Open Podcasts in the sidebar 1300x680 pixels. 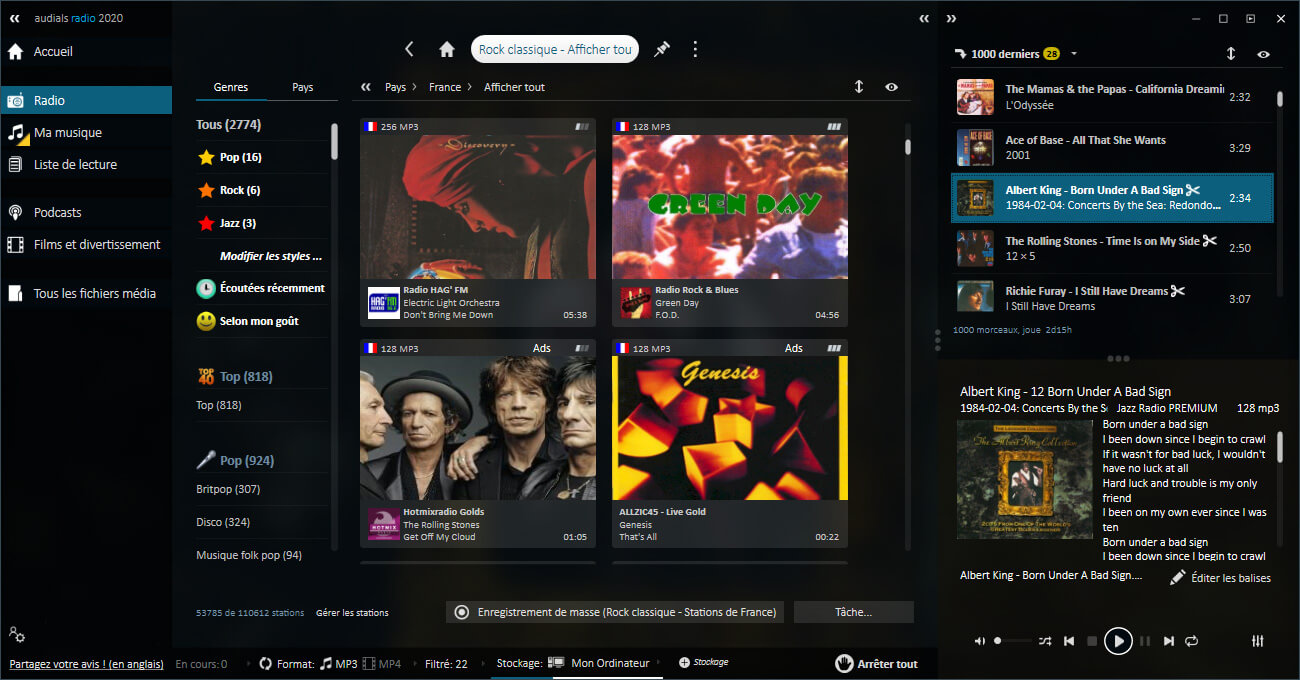click(x=58, y=212)
